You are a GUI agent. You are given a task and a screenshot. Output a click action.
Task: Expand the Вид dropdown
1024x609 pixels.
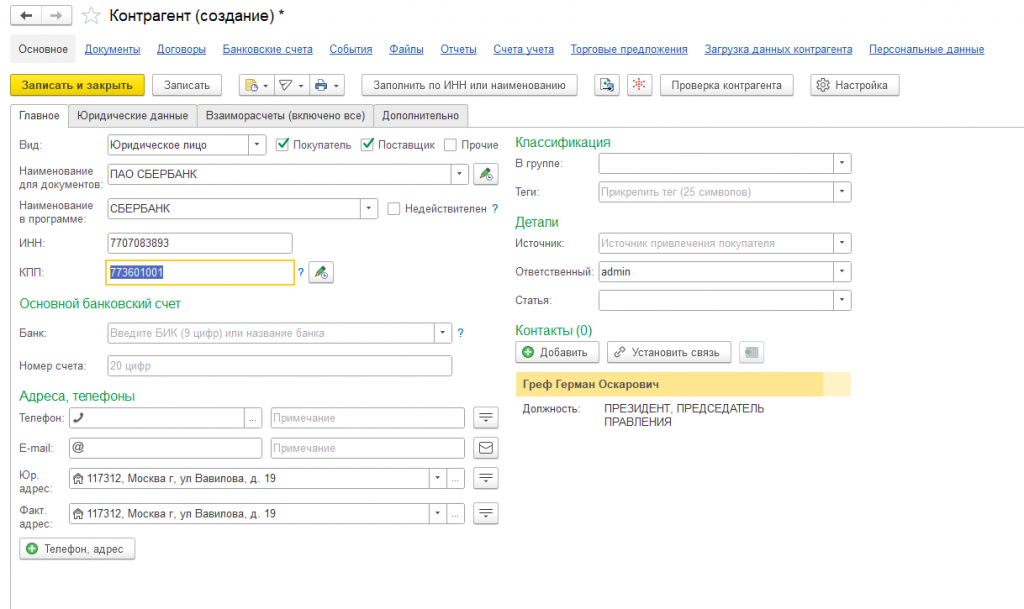point(257,145)
